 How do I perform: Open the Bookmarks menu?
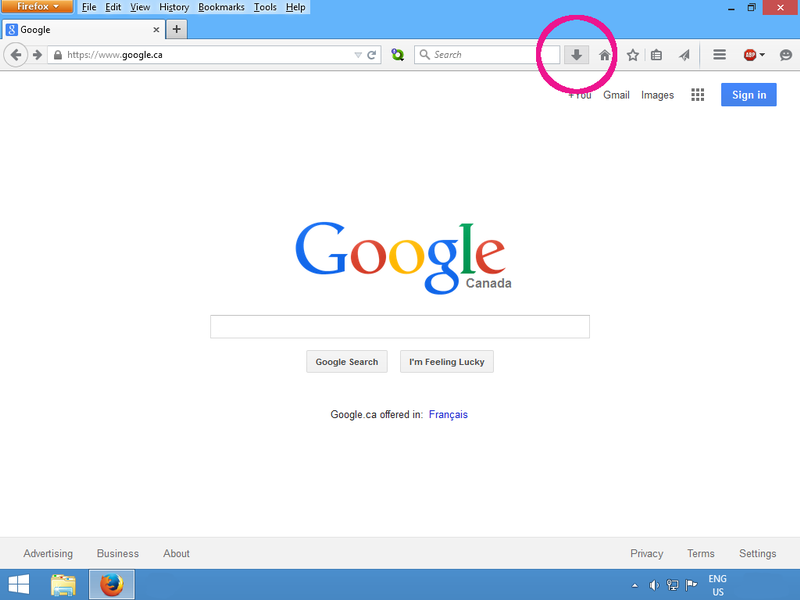(221, 7)
